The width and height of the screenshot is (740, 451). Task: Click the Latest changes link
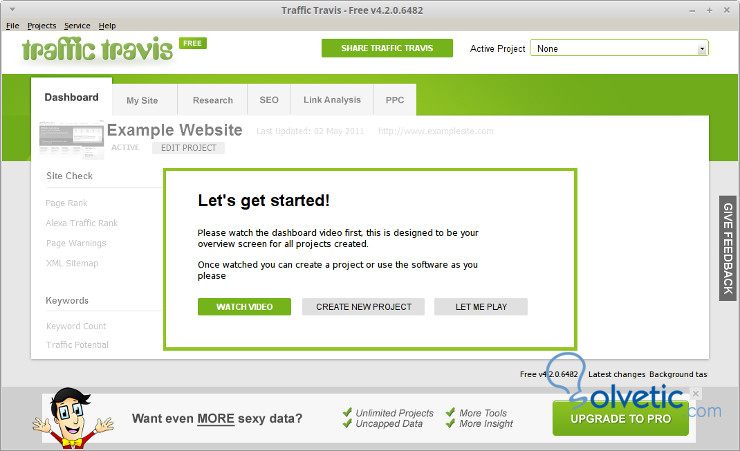(616, 374)
